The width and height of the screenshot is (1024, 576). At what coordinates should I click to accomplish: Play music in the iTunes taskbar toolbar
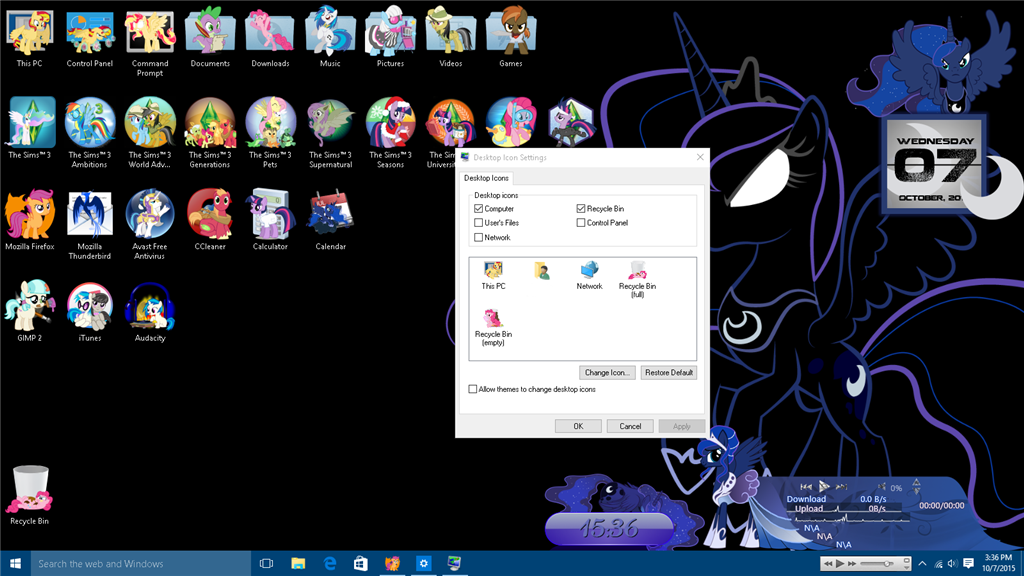(x=840, y=564)
